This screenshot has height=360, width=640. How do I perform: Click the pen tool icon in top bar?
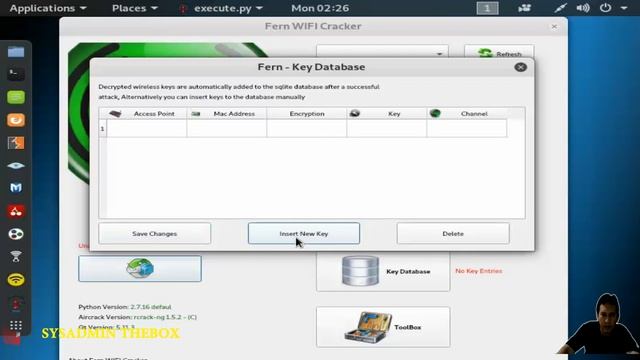tap(560, 8)
